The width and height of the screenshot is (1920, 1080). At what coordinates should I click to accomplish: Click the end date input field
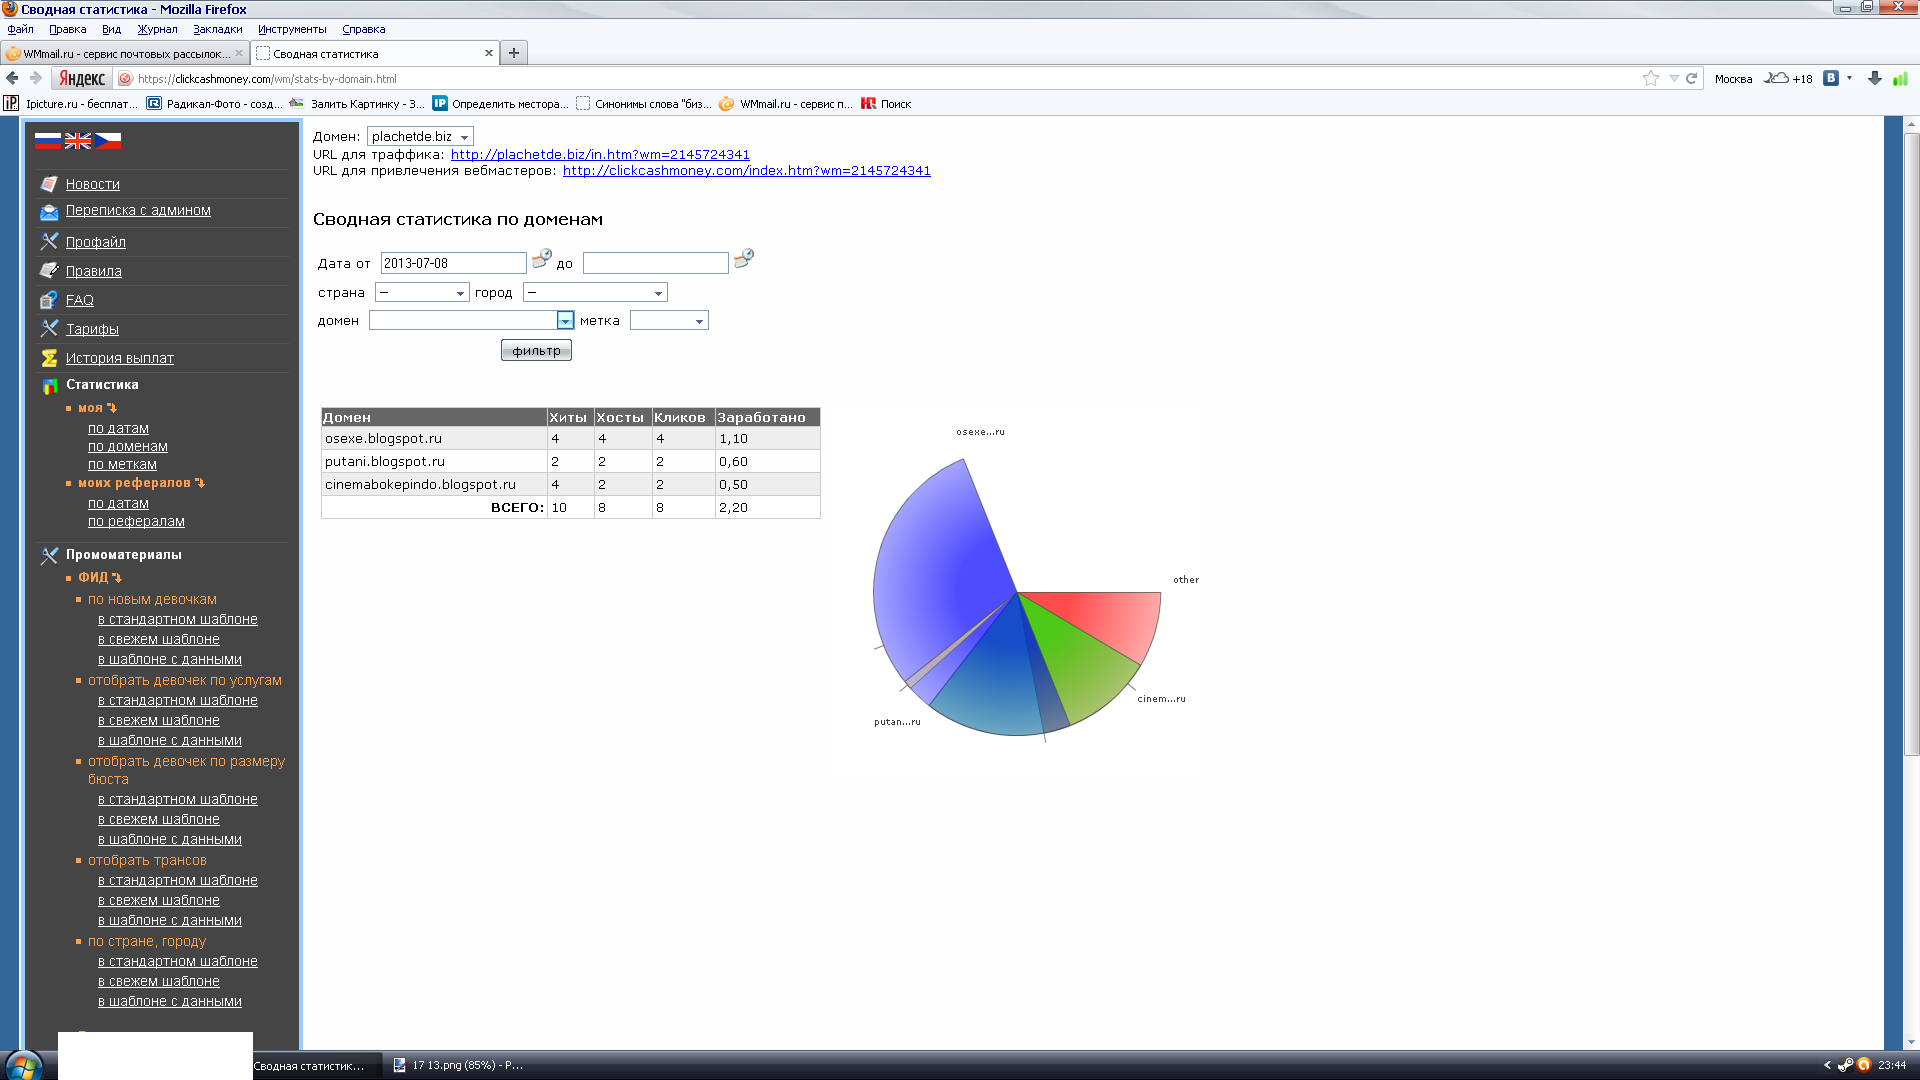tap(655, 263)
